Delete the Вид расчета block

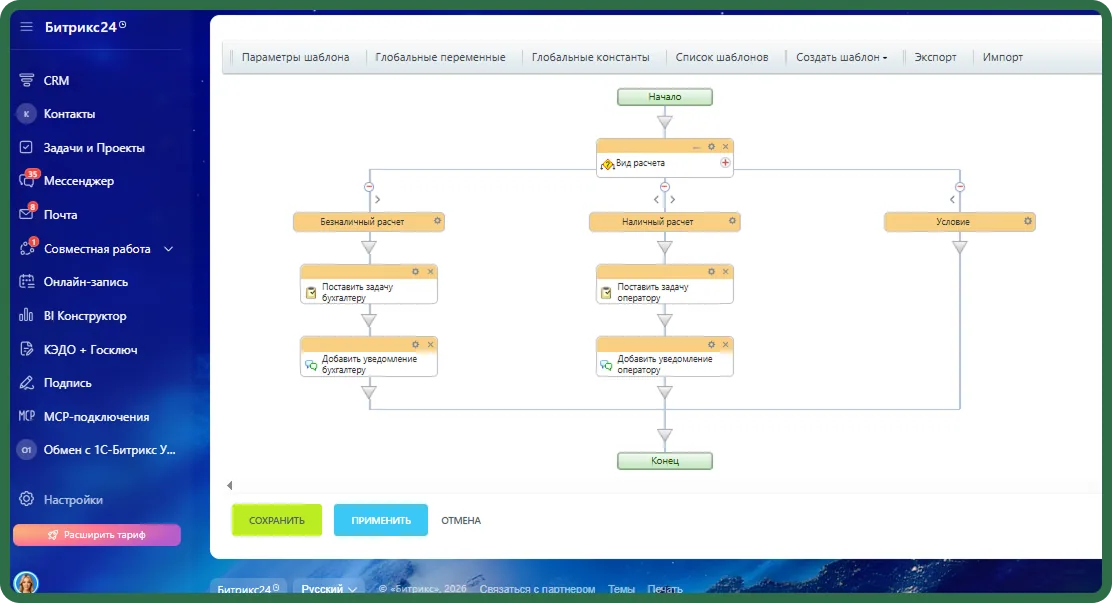[725, 147]
